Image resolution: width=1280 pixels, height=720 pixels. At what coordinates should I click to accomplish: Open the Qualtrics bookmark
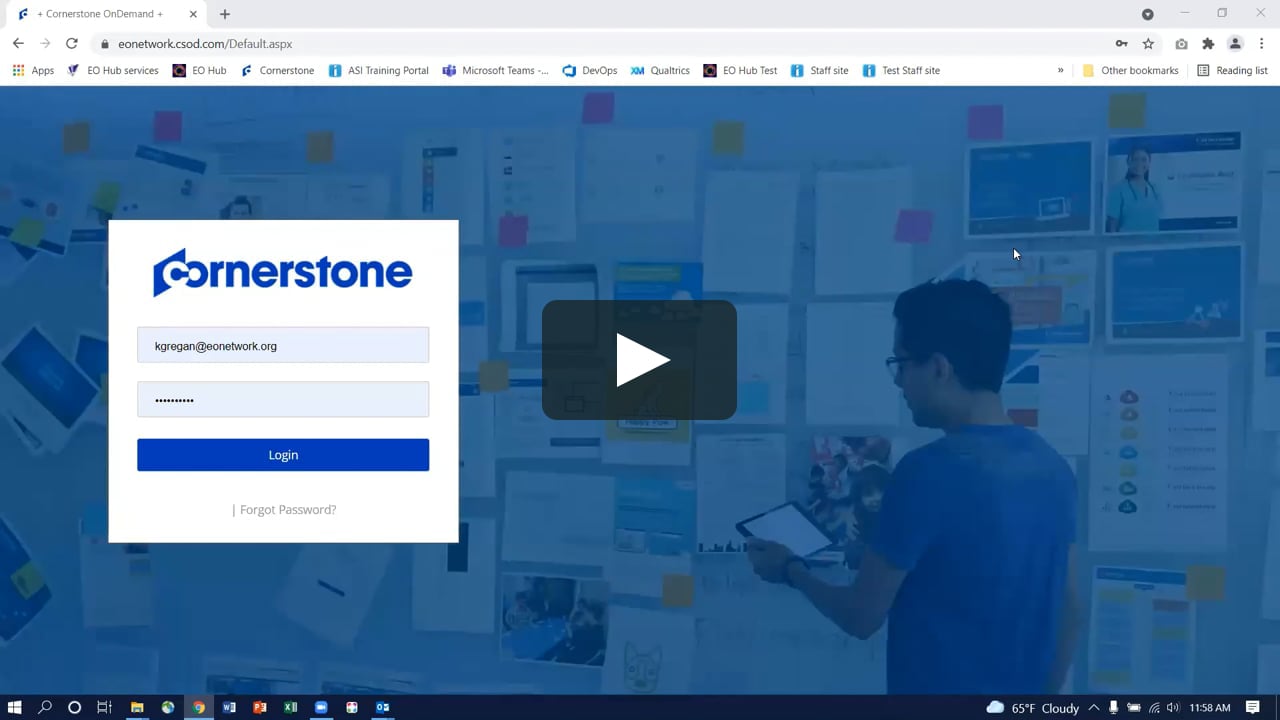click(660, 71)
